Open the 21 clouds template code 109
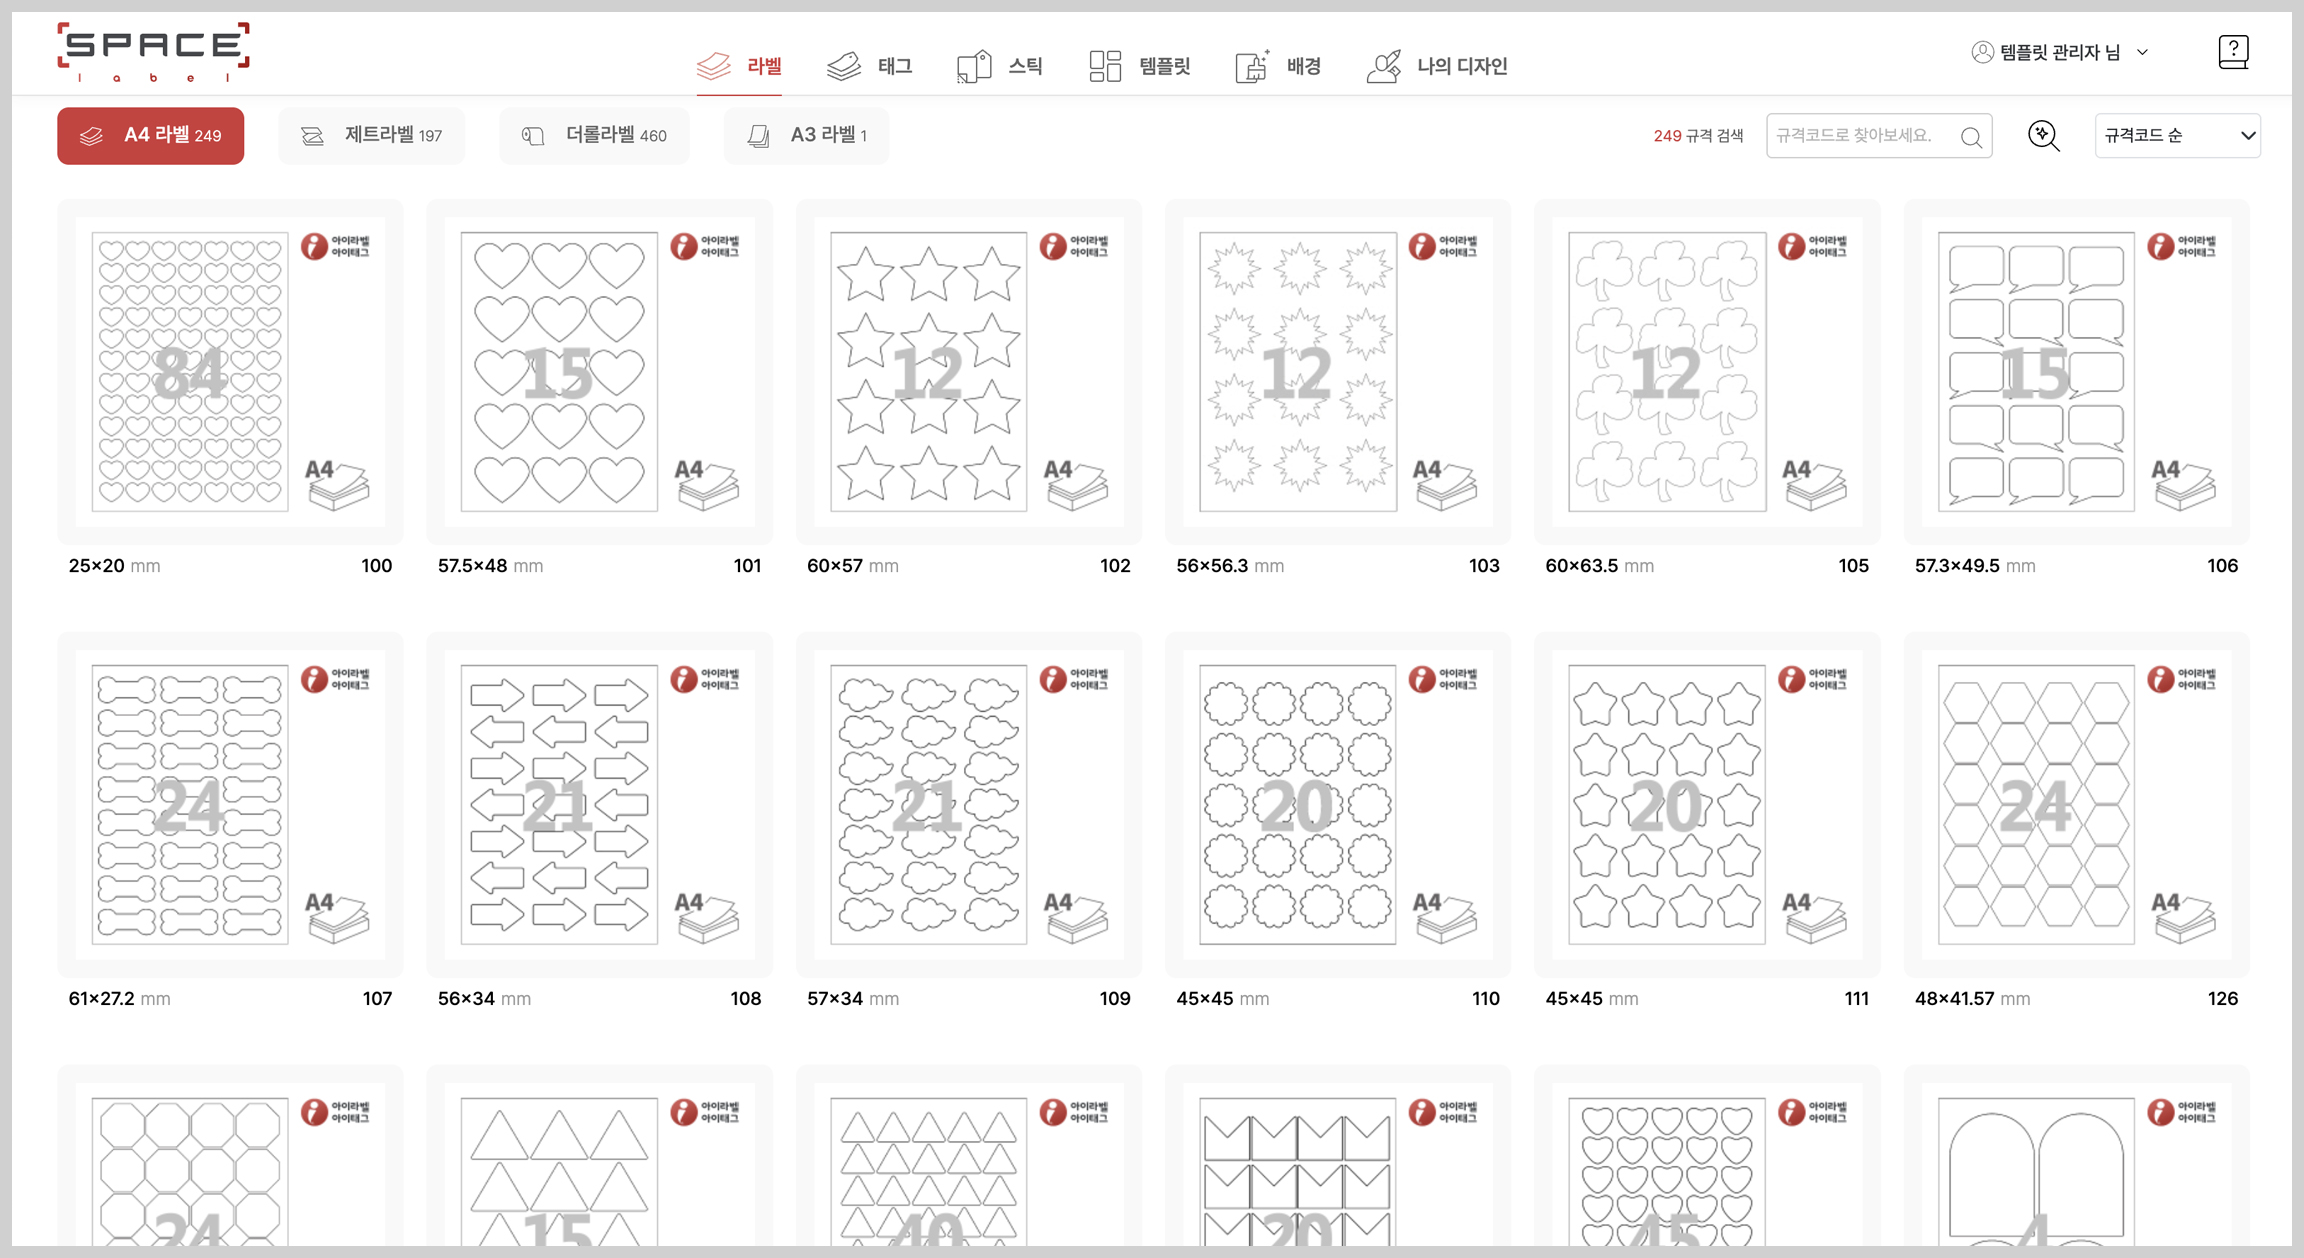Screen dimensions: 2304x1258 pyautogui.click(x=969, y=805)
